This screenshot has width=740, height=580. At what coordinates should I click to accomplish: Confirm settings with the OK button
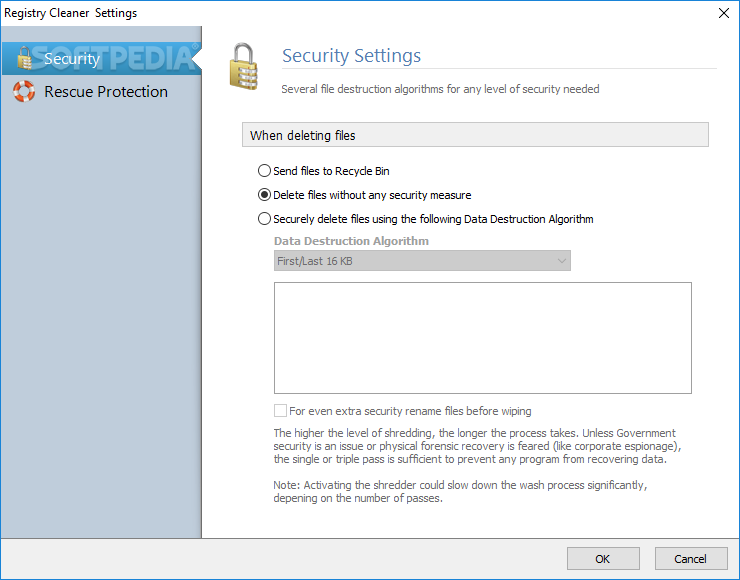click(603, 559)
